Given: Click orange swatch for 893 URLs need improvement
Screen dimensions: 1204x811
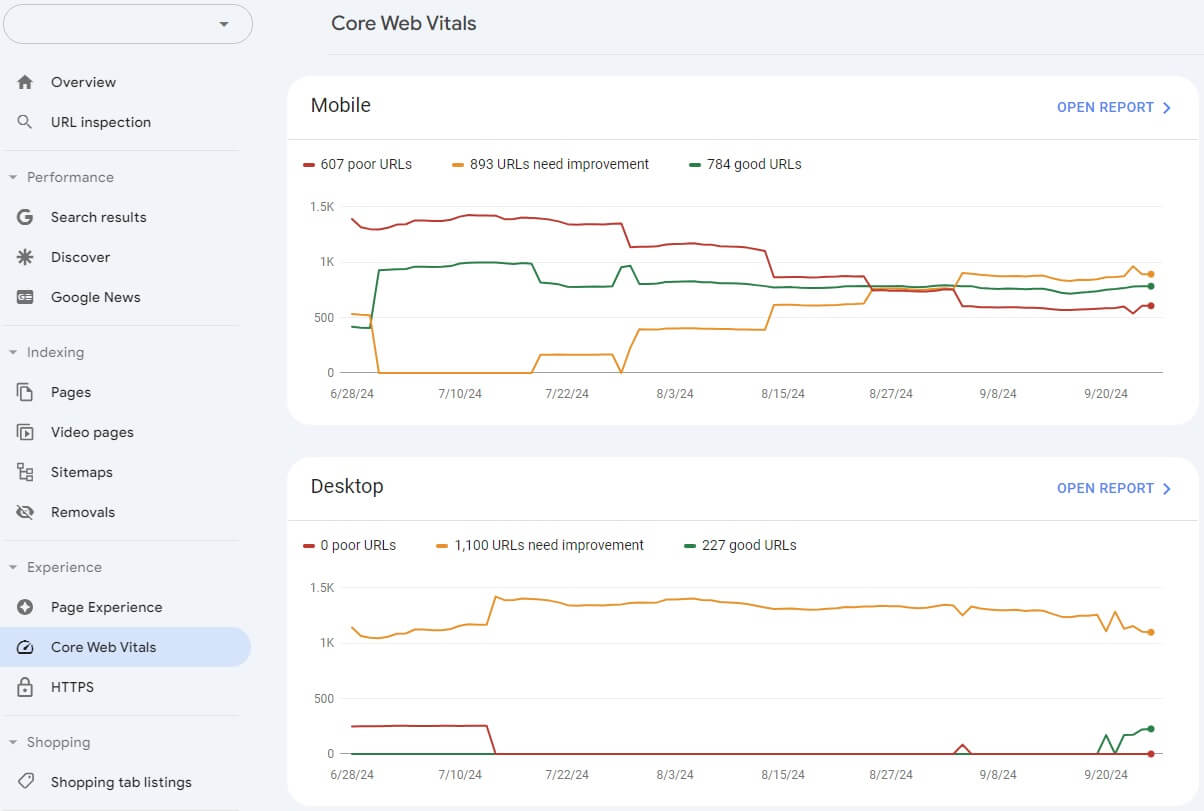Looking at the screenshot, I should pyautogui.click(x=458, y=164).
